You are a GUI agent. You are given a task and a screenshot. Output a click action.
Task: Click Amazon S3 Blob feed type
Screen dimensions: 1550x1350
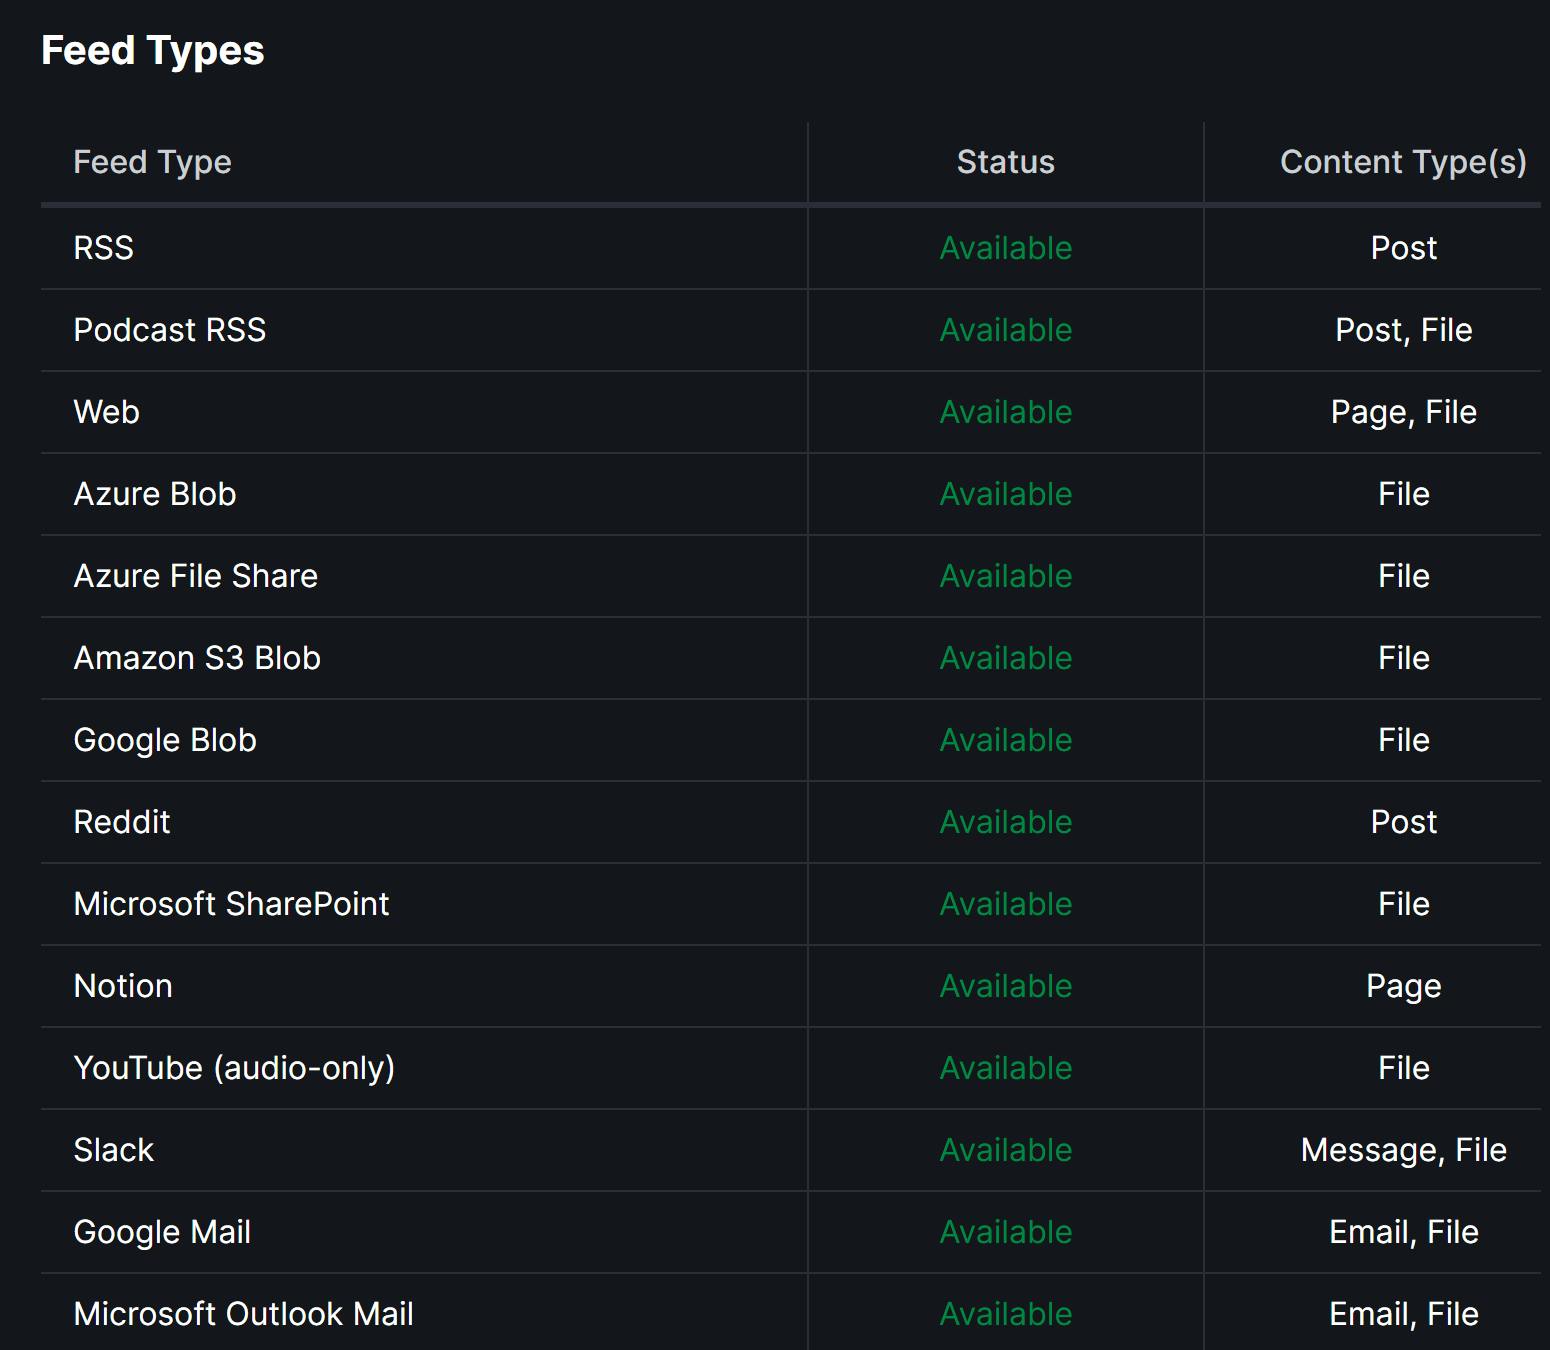click(196, 658)
